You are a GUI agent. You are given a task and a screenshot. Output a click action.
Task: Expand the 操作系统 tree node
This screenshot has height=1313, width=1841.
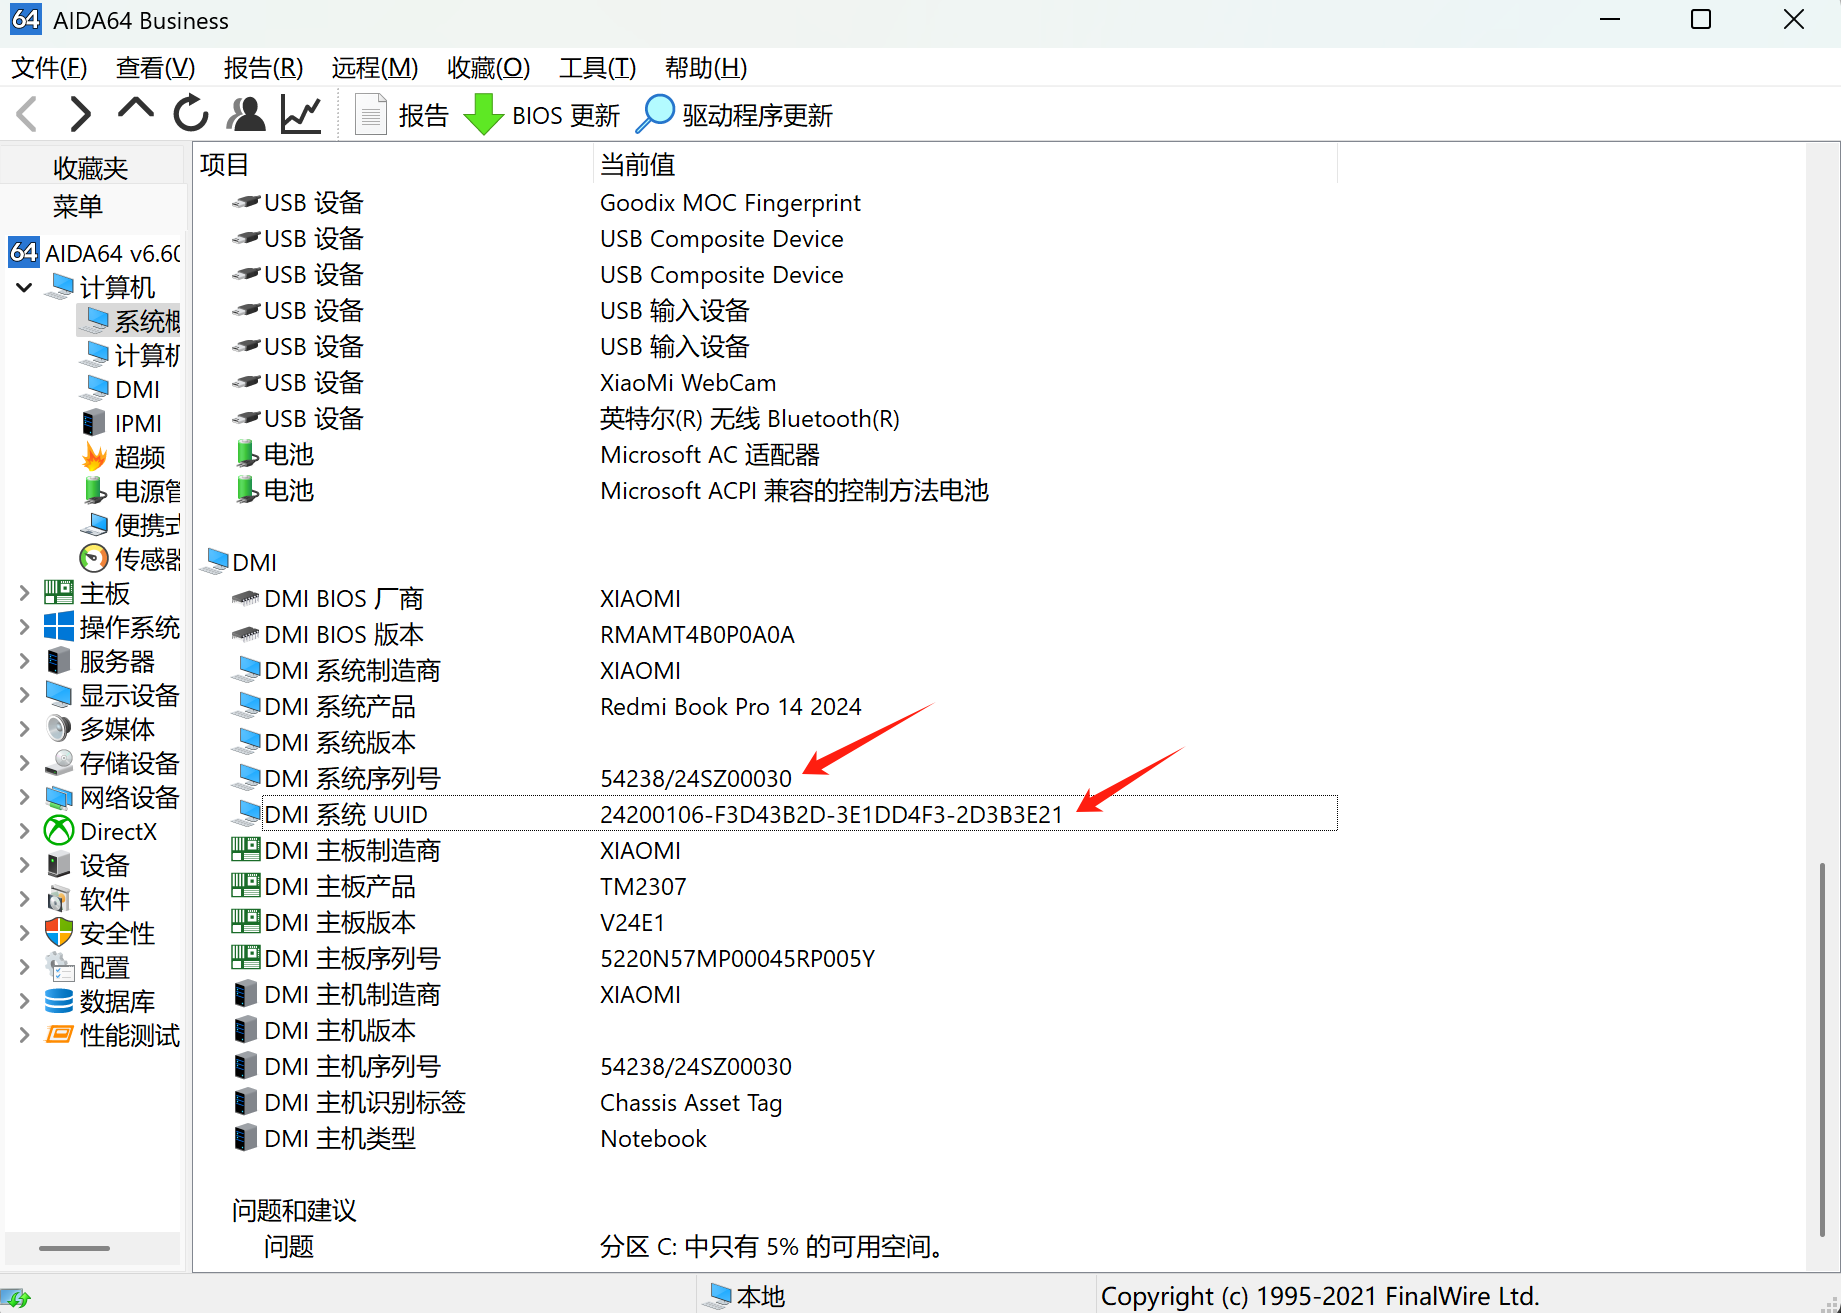pos(24,628)
